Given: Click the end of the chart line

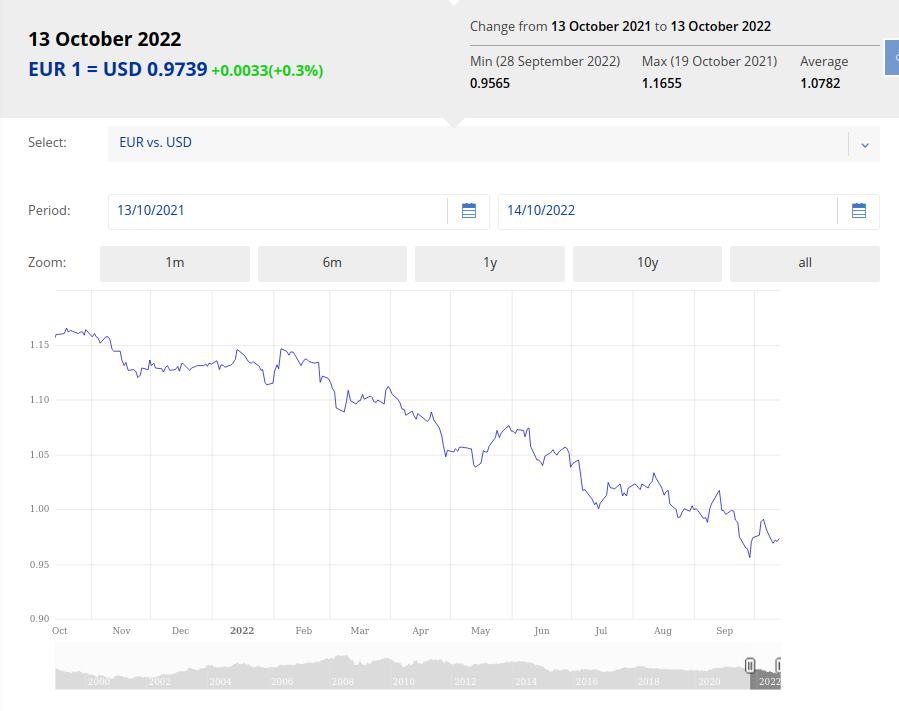Looking at the screenshot, I should pos(779,539).
